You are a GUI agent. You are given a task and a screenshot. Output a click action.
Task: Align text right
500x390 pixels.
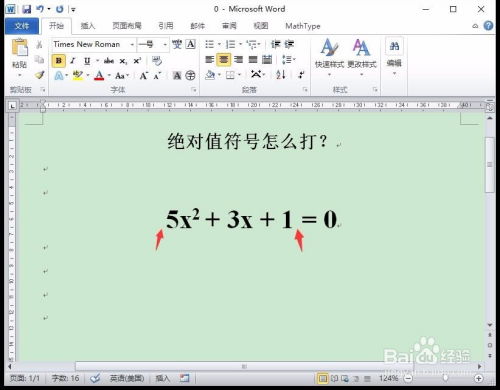(238, 60)
